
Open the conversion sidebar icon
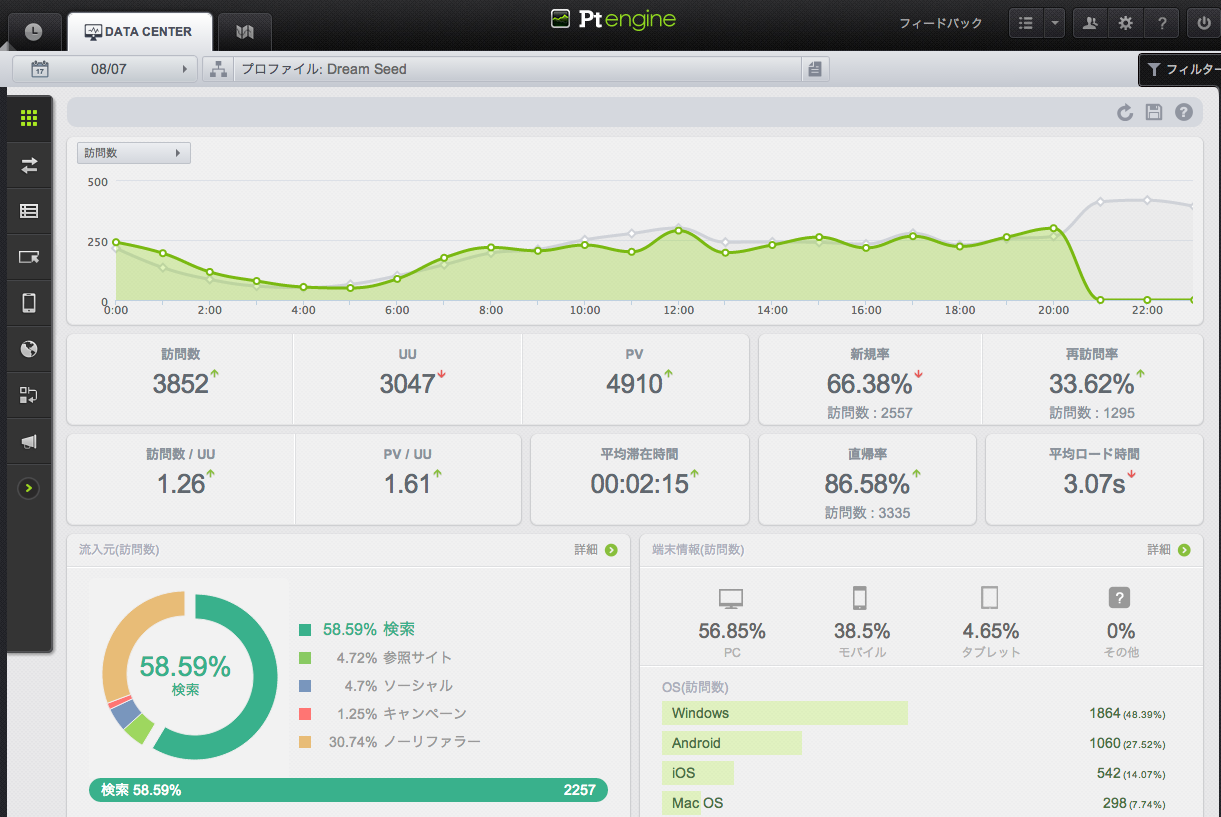pyautogui.click(x=29, y=395)
